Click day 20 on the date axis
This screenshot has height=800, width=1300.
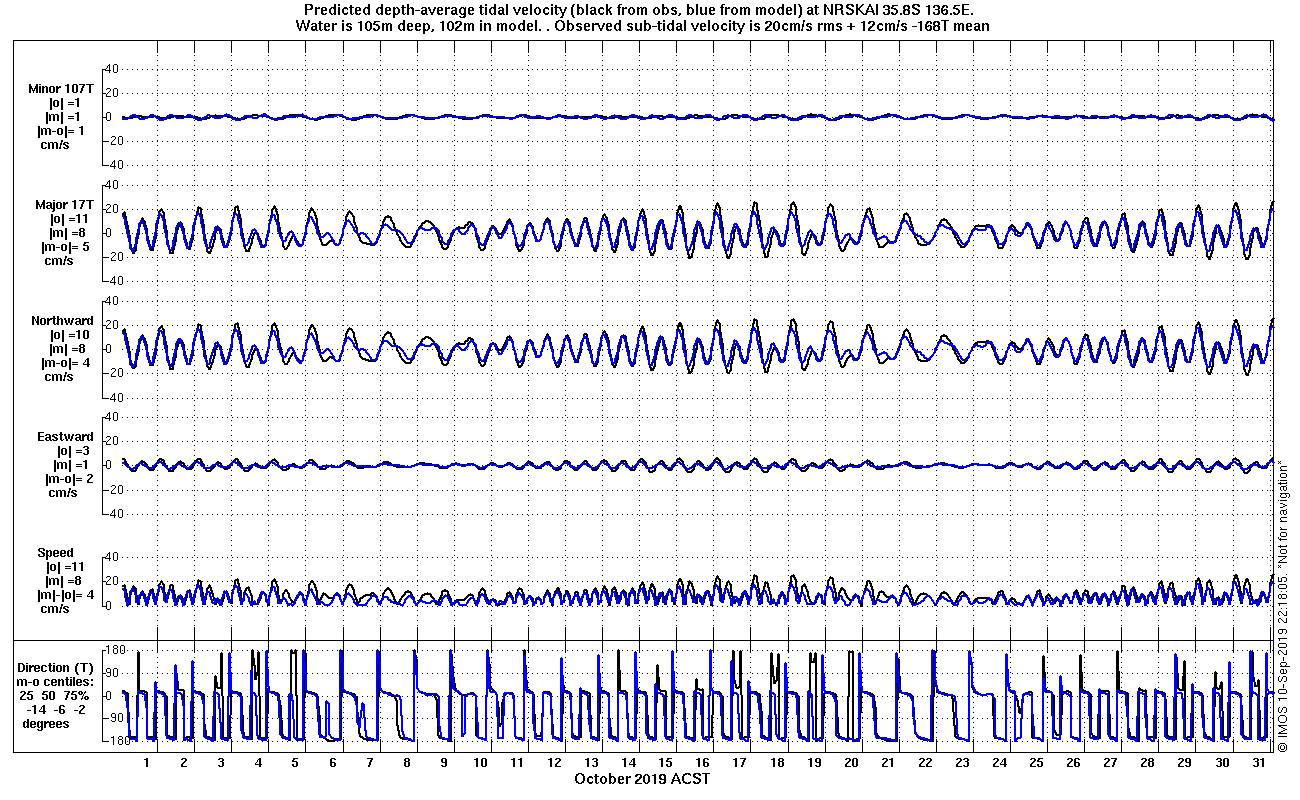coord(852,763)
